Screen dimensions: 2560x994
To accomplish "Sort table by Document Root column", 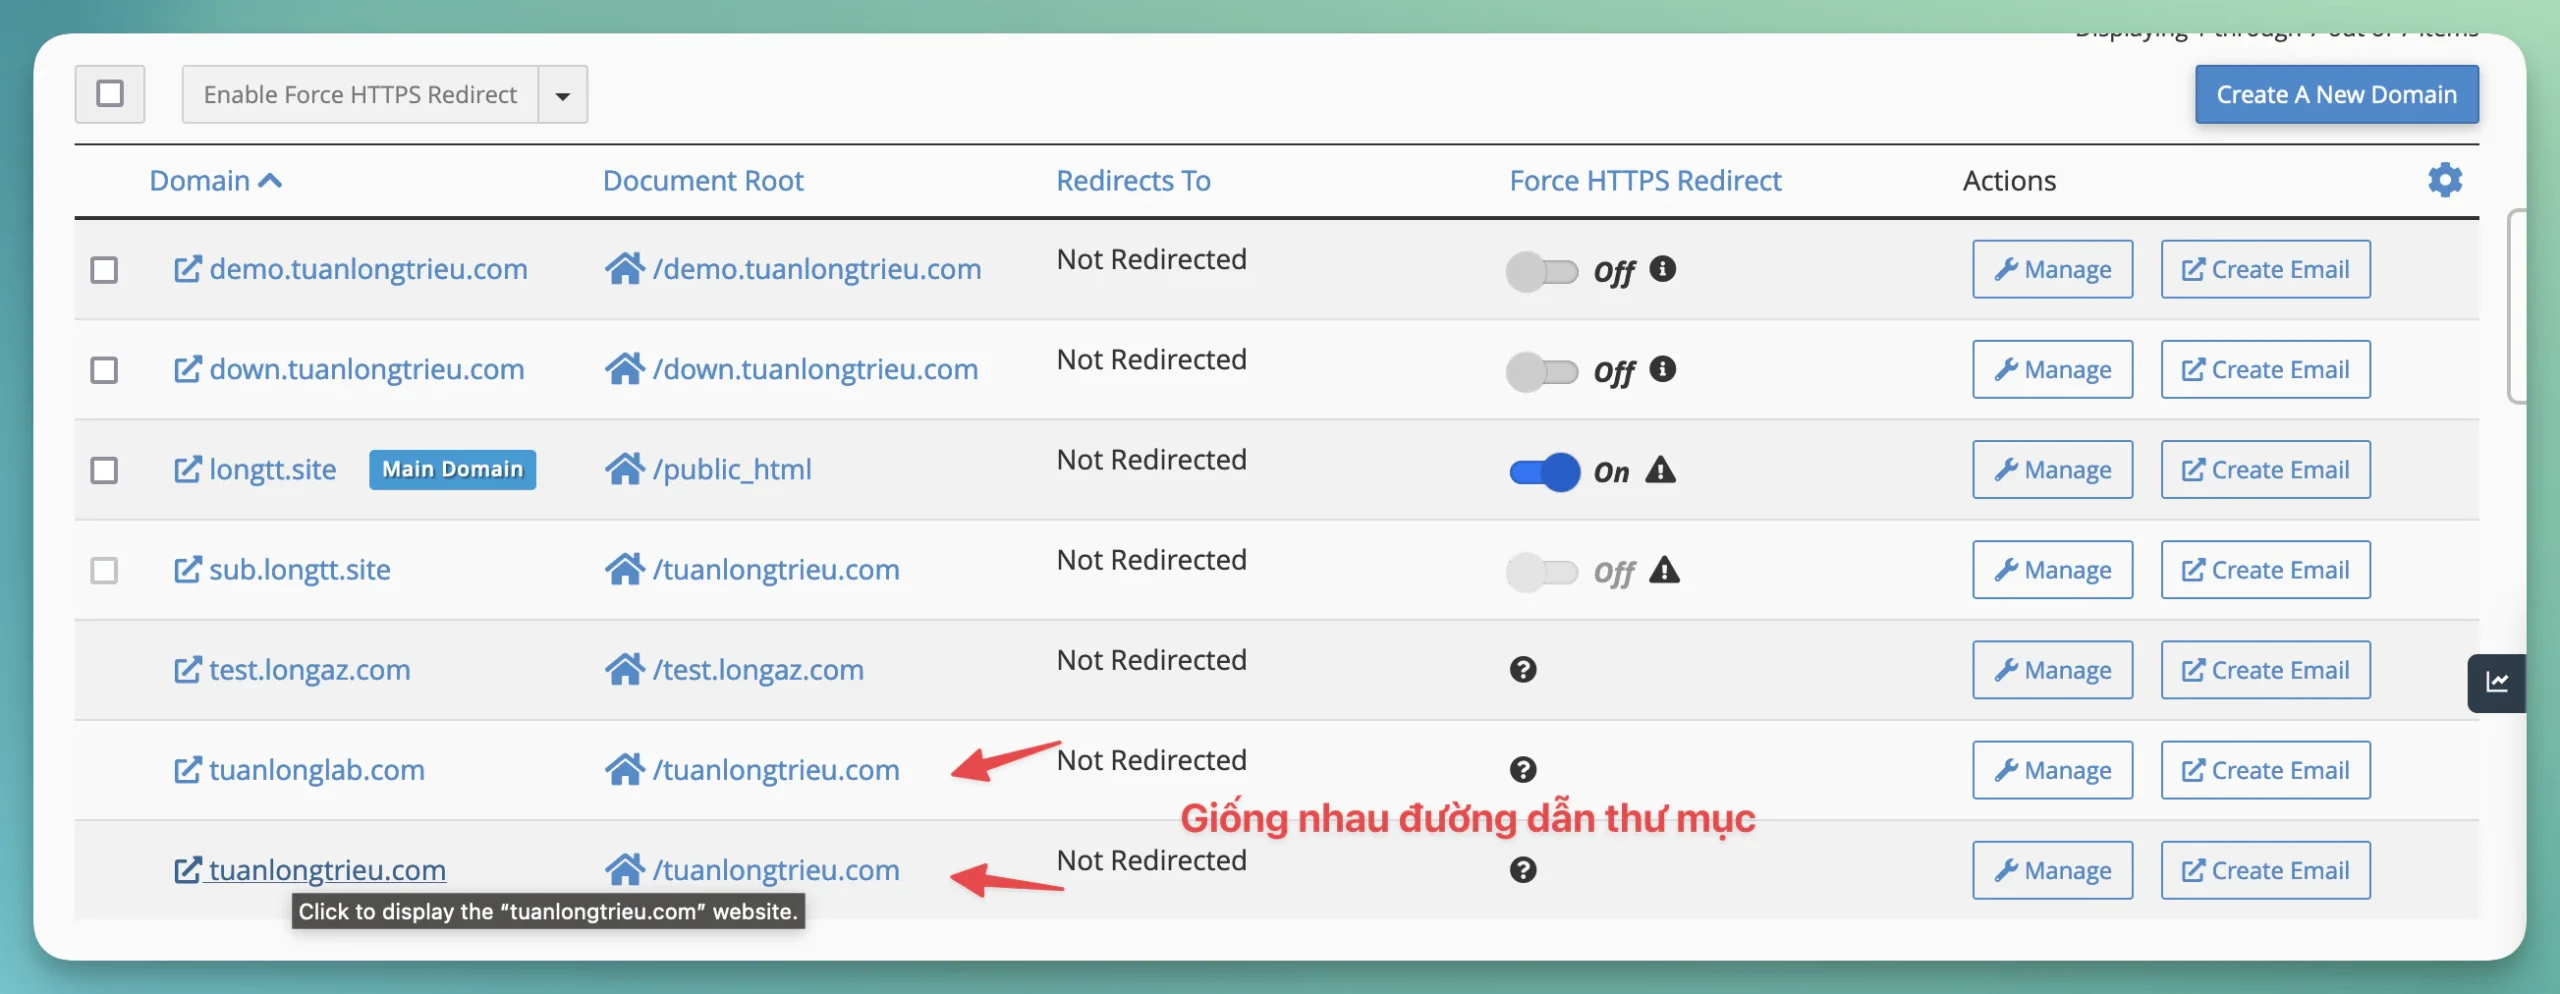I will [702, 181].
